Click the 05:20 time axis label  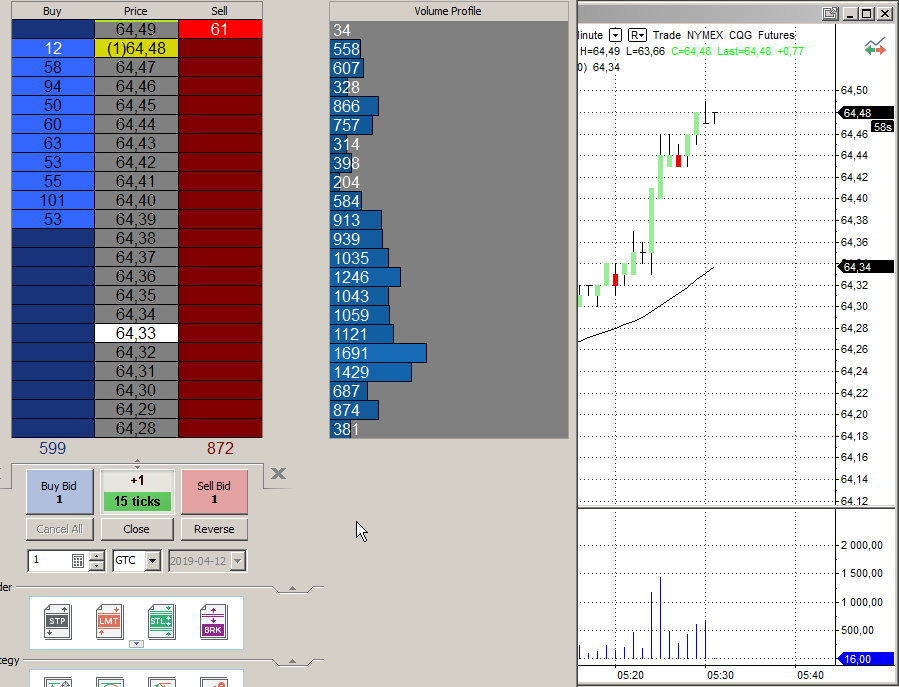[630, 675]
